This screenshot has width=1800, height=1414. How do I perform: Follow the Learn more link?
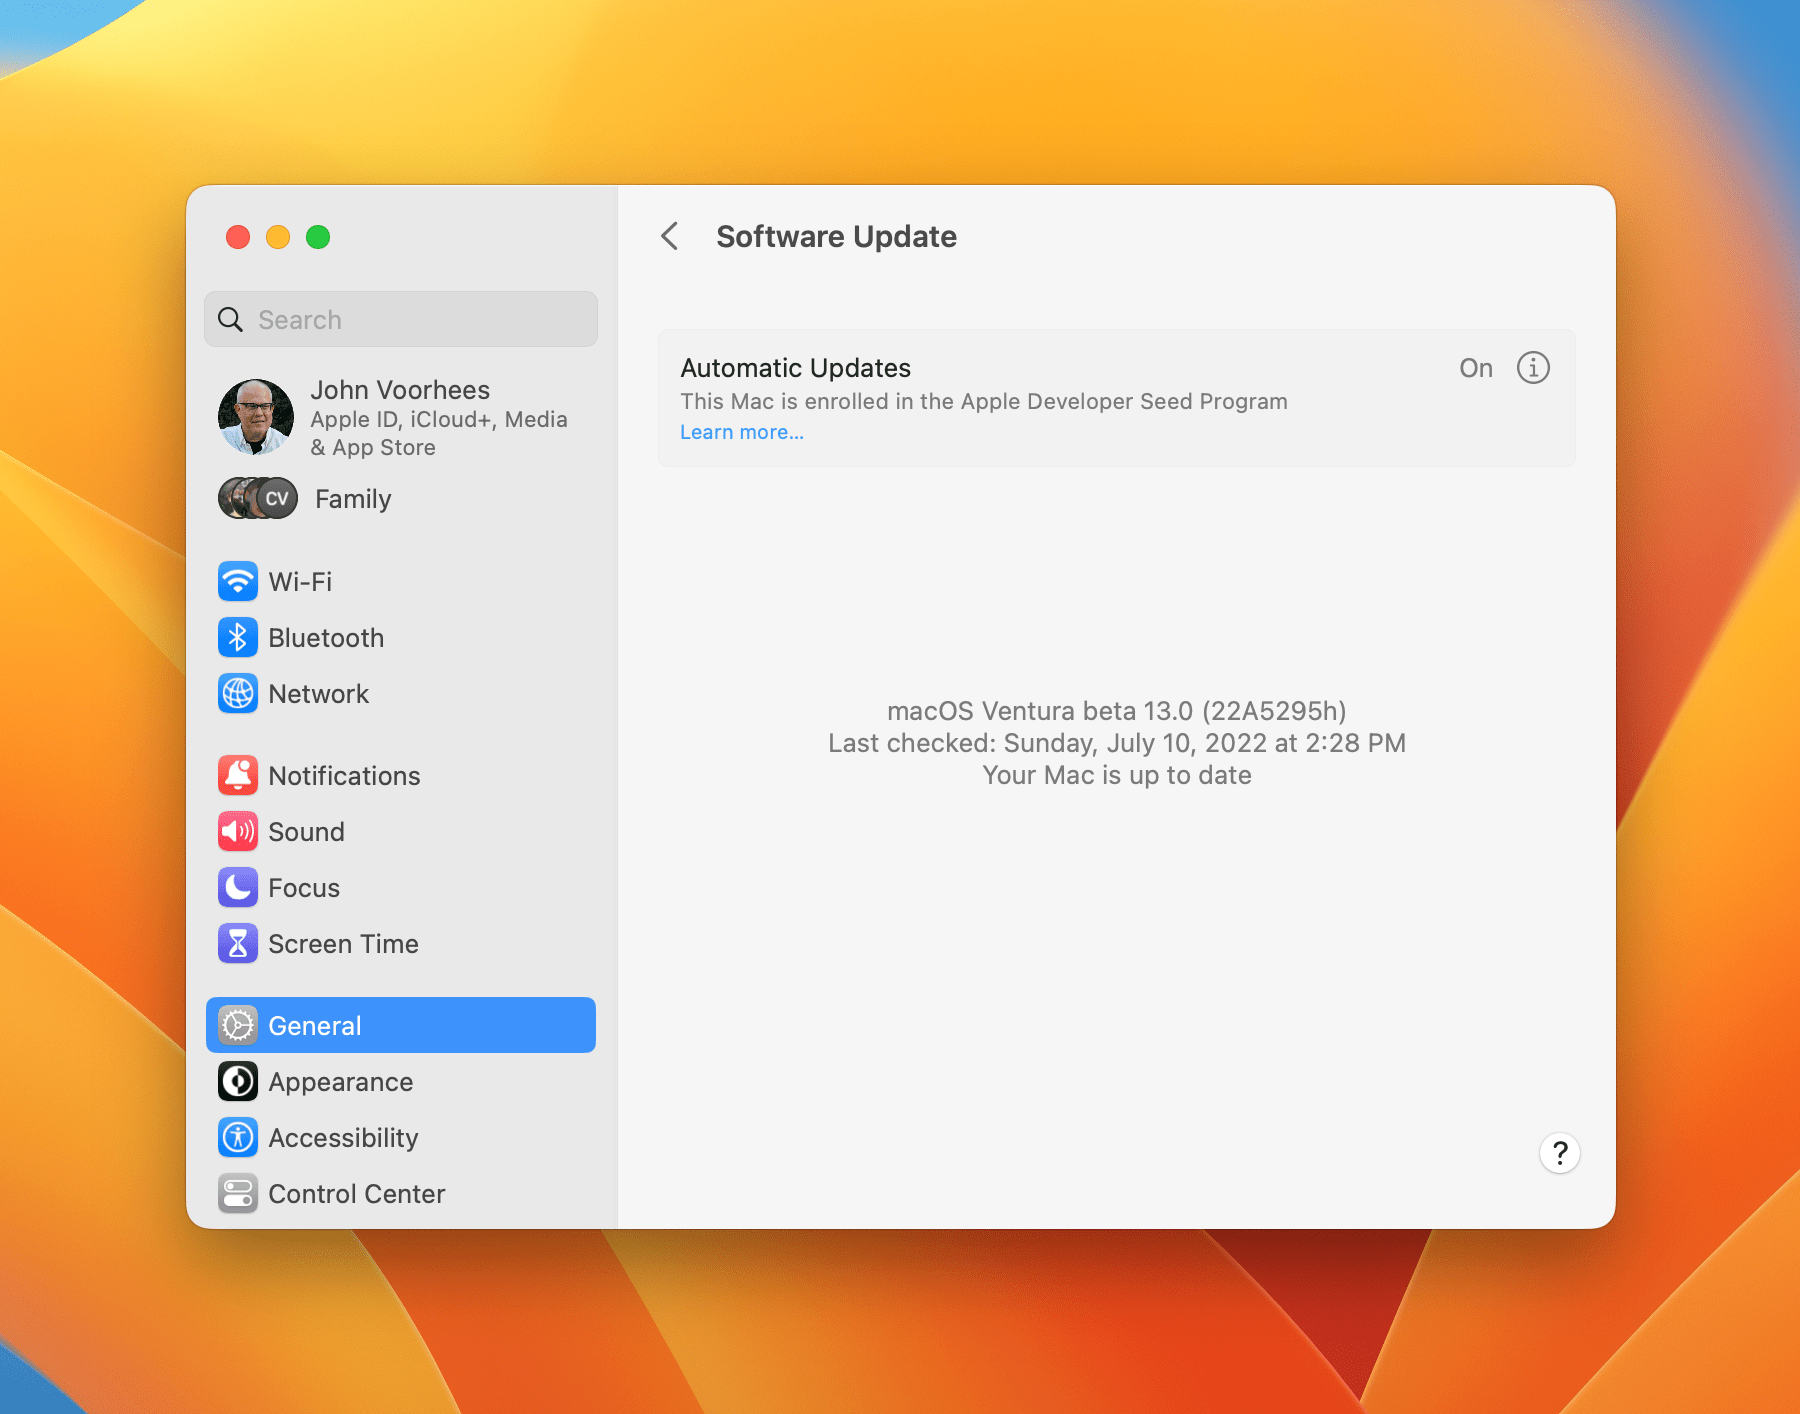[x=742, y=432]
